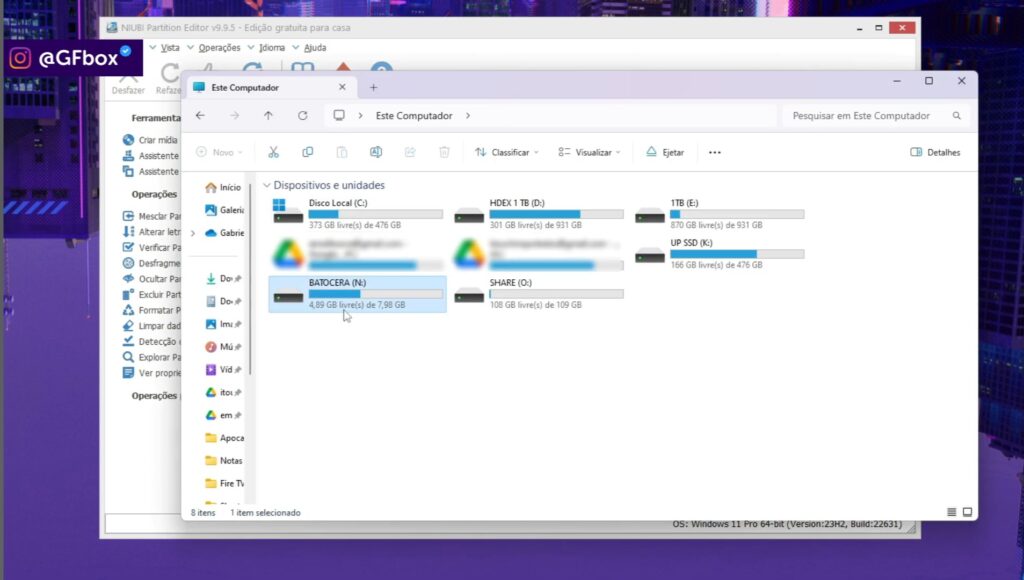Close the Este Computador tab
The image size is (1024, 580).
(x=342, y=87)
